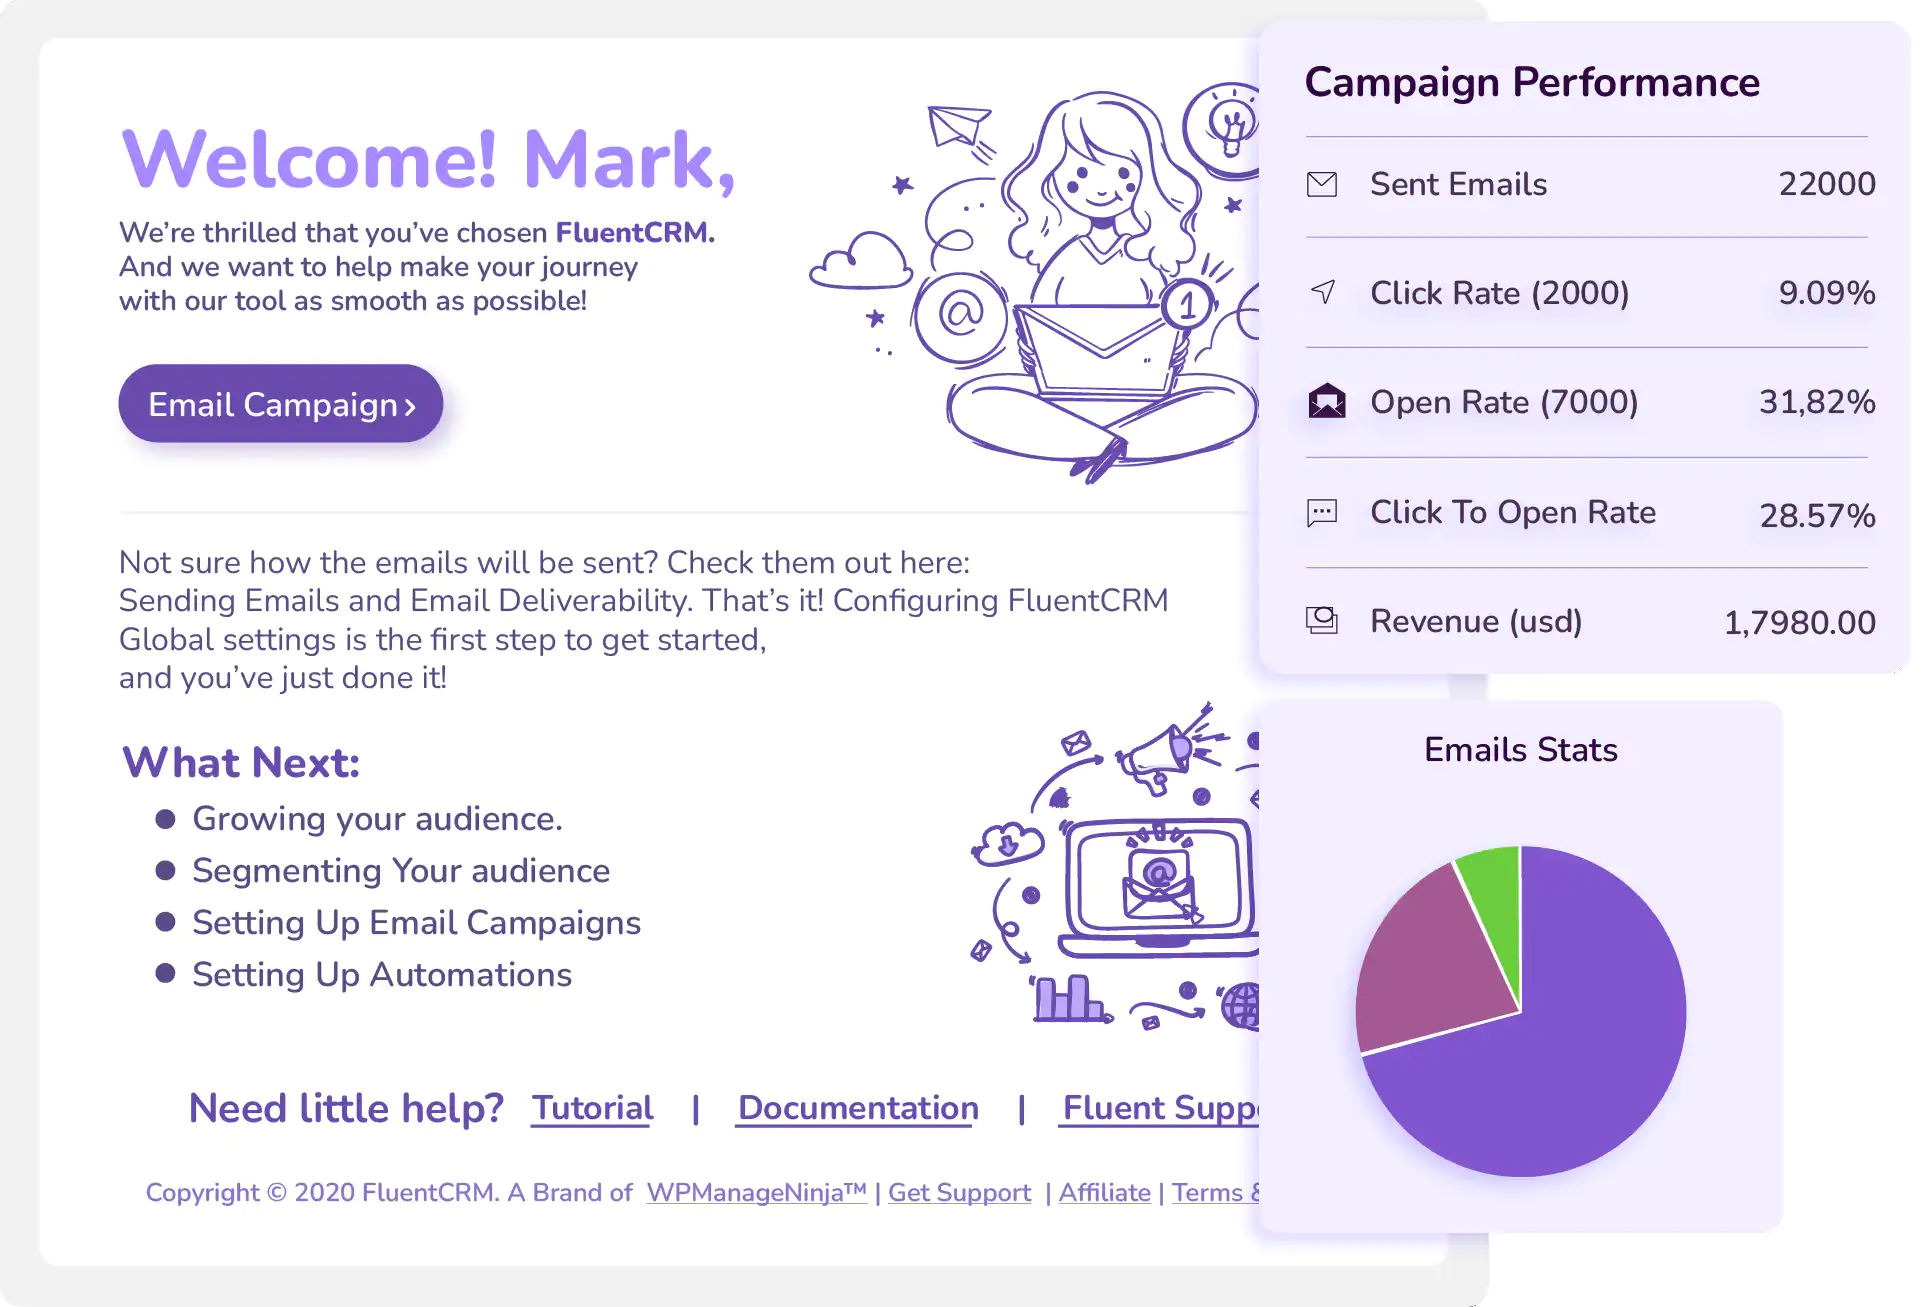Open the Tutorial help link
Screen dimensions: 1931x1307
click(x=592, y=1108)
